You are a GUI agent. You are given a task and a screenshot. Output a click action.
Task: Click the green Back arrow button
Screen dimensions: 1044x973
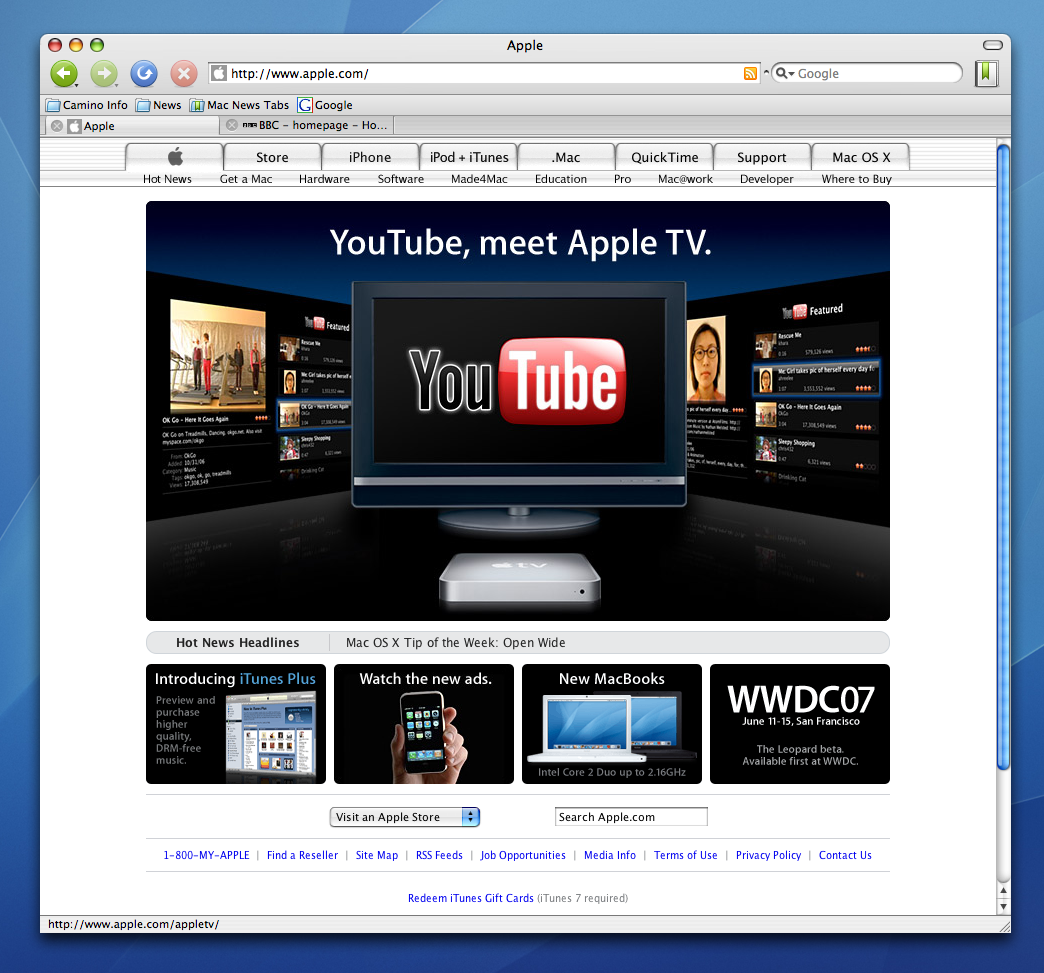(x=64, y=73)
